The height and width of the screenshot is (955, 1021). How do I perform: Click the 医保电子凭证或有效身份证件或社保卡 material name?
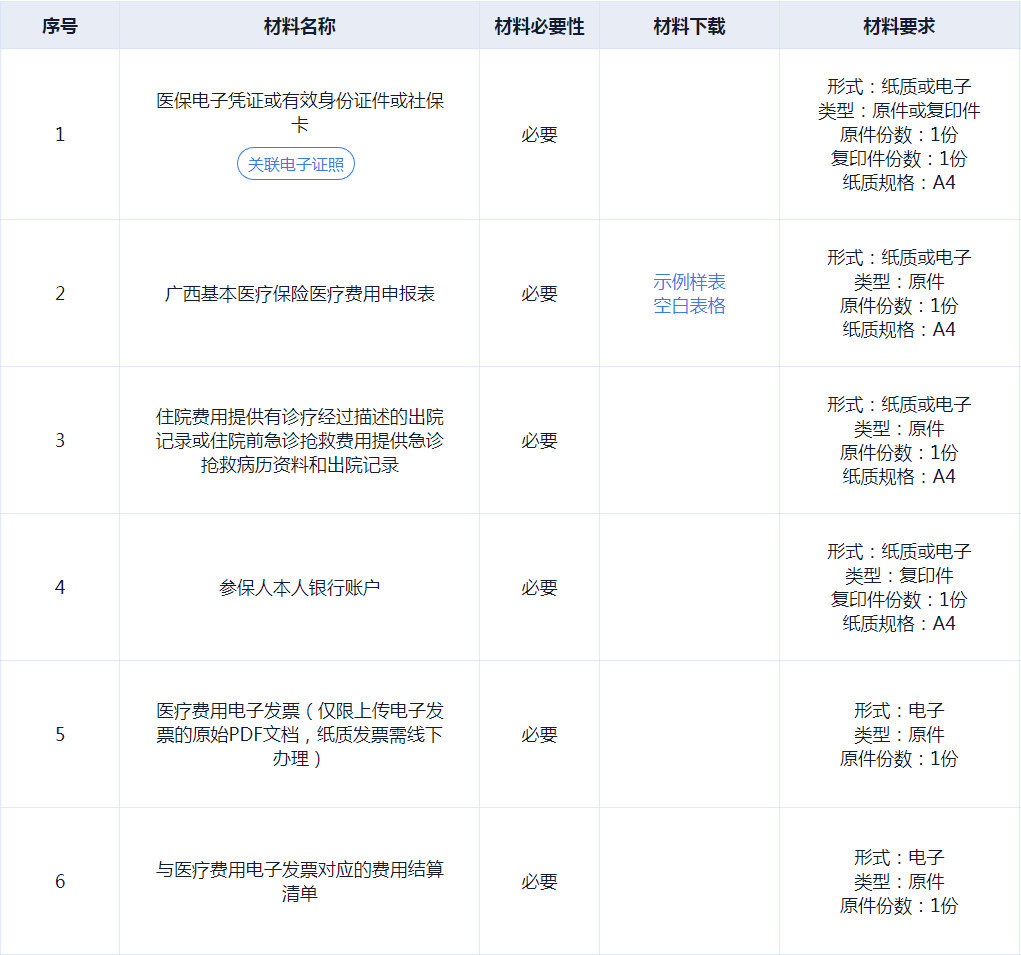click(x=300, y=113)
